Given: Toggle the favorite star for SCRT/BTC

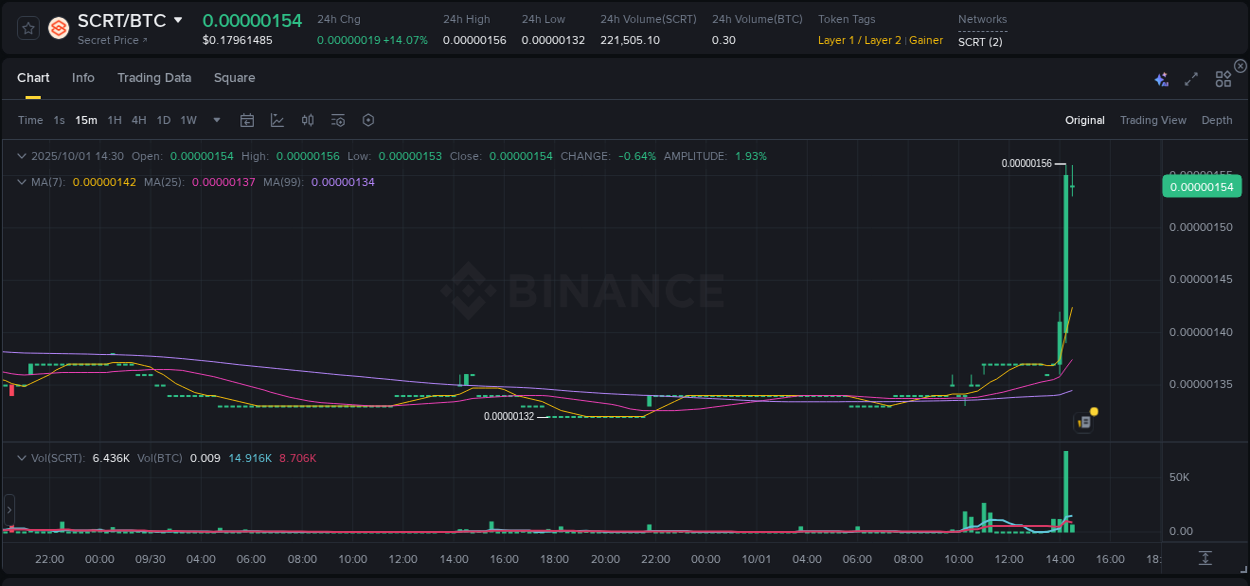Looking at the screenshot, I should point(27,28).
